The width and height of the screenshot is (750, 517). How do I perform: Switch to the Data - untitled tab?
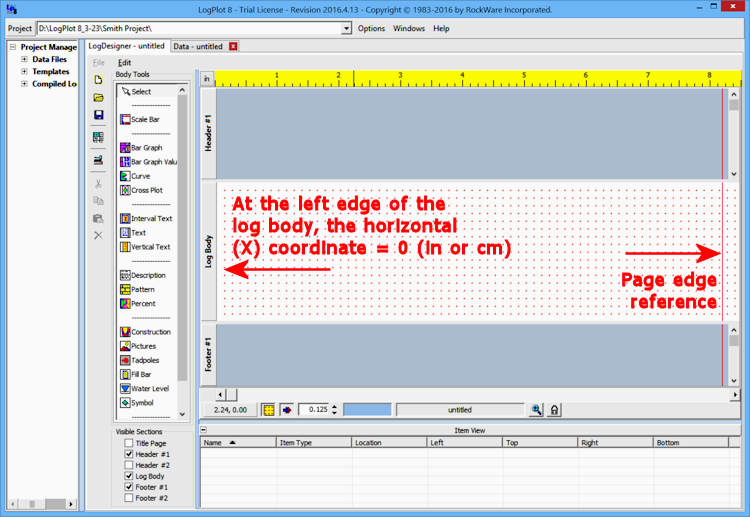(x=197, y=46)
